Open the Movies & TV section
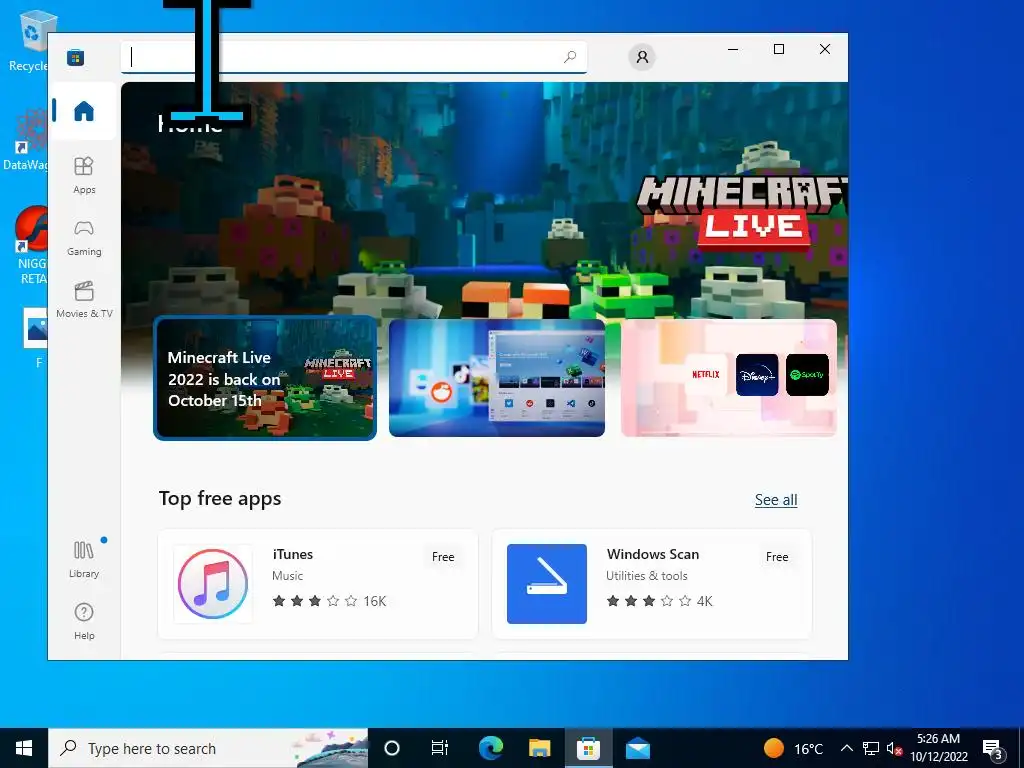Viewport: 1024px width, 768px height. point(84,299)
